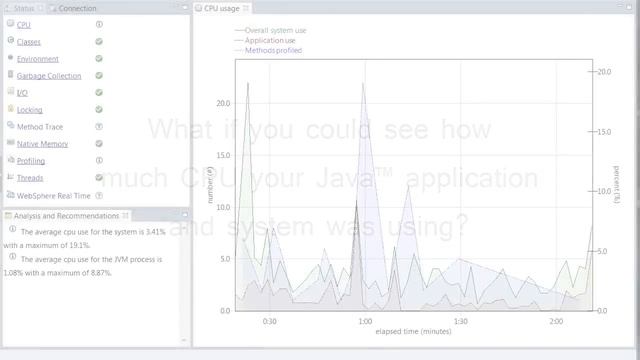Click the green check status for I/O
The height and width of the screenshot is (360, 640).
pos(99,93)
